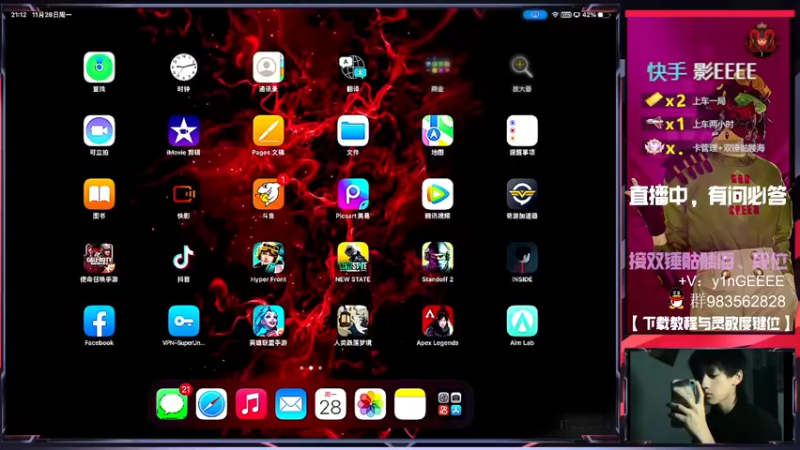The image size is (800, 450).
Task: Open the Maps app
Action: coord(437,131)
